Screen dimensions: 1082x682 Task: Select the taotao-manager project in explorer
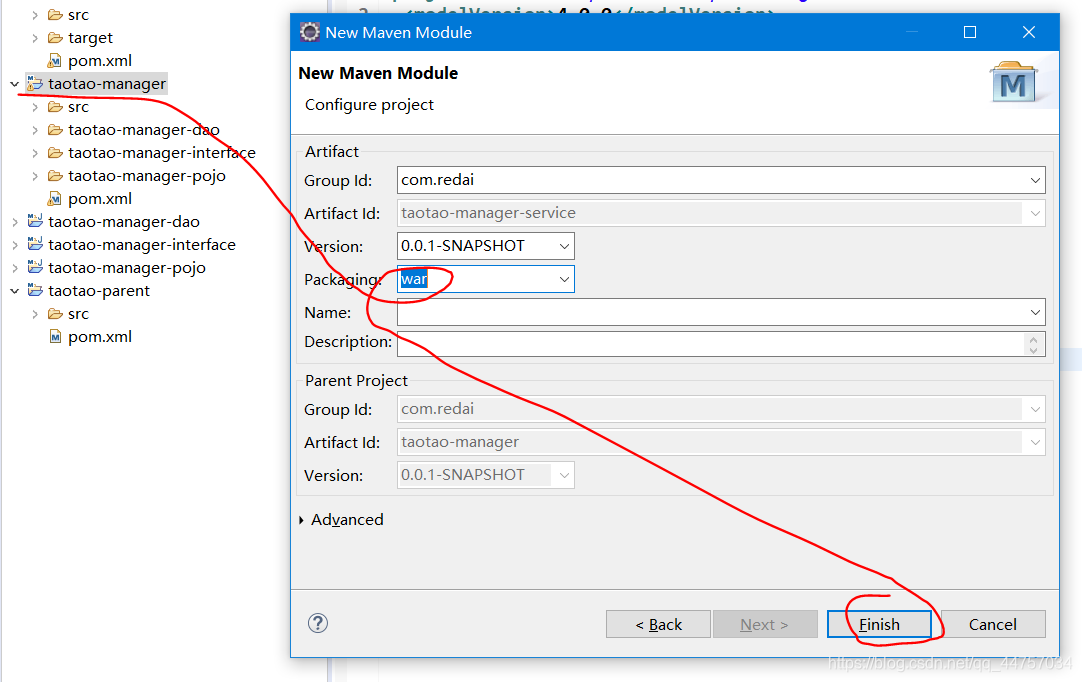107,84
